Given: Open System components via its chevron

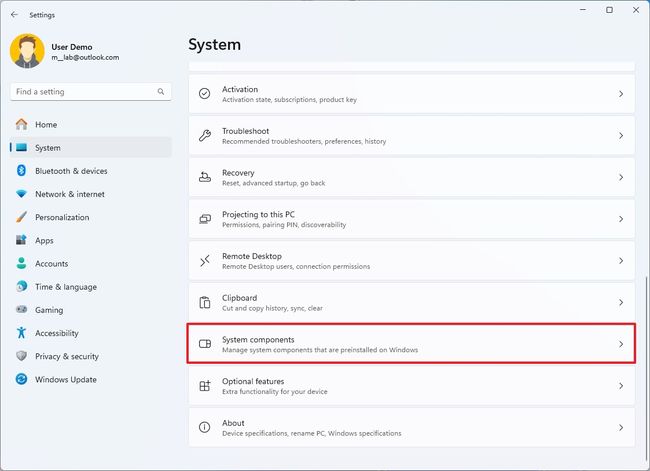Looking at the screenshot, I should tap(621, 344).
